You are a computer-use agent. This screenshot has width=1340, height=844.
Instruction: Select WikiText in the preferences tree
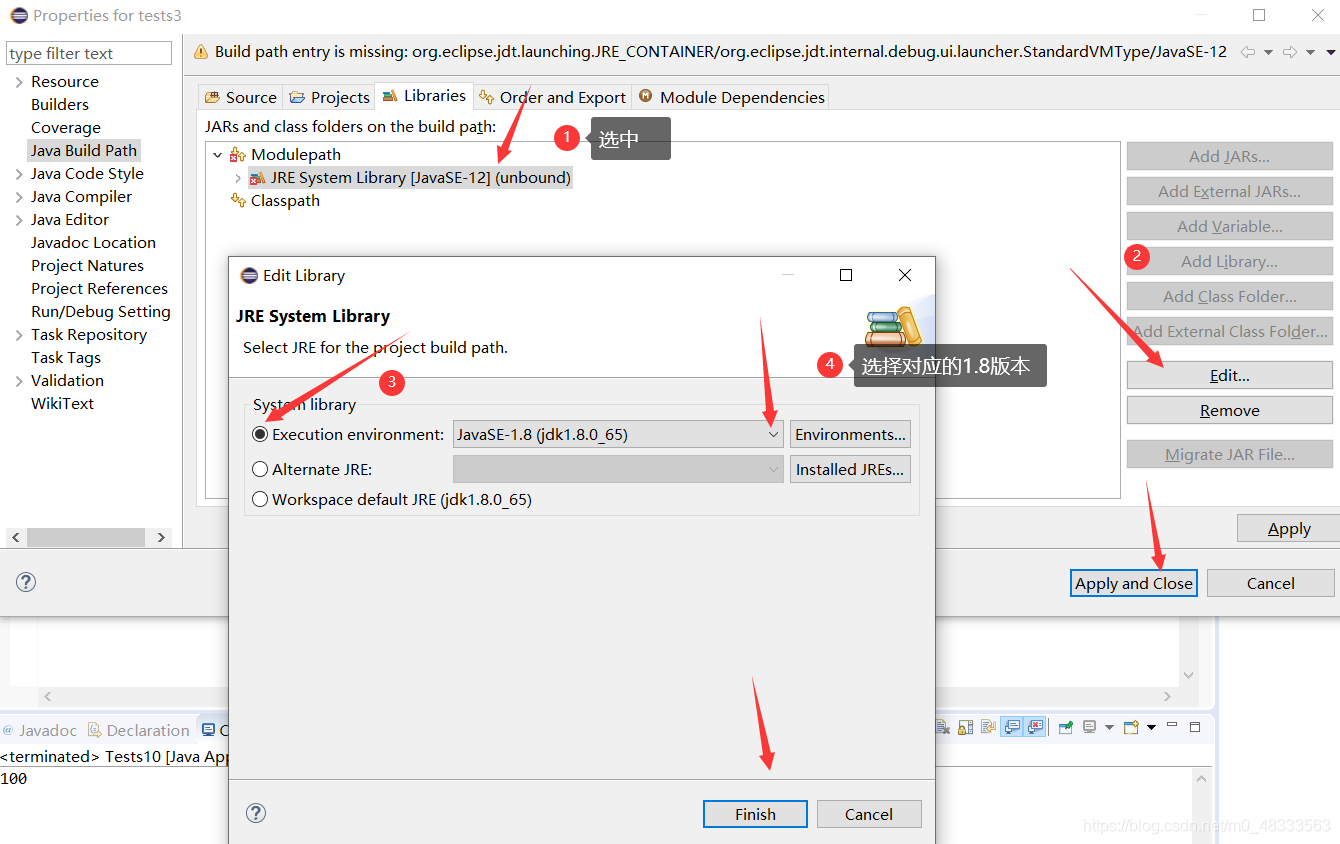coord(63,404)
